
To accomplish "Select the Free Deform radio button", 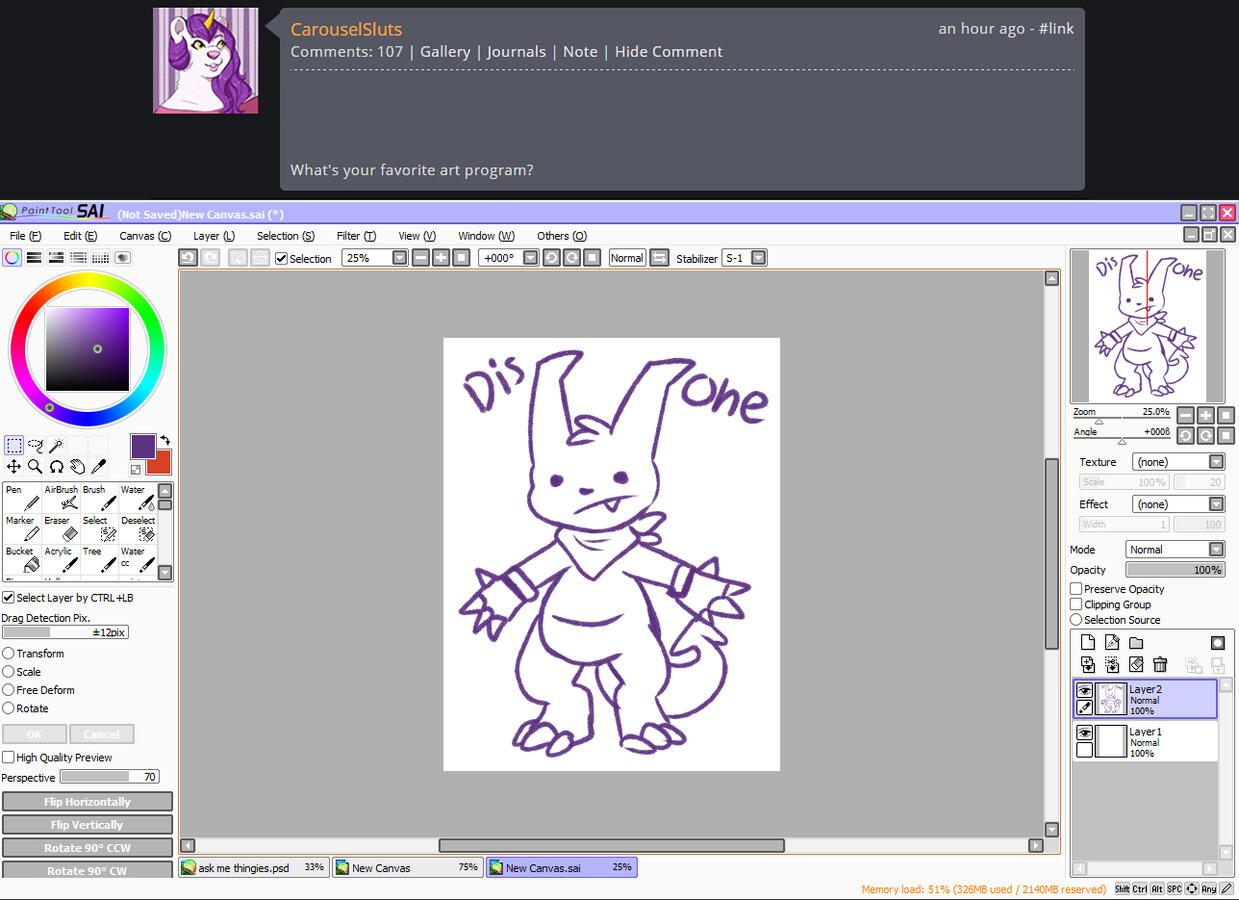I will tap(9, 690).
